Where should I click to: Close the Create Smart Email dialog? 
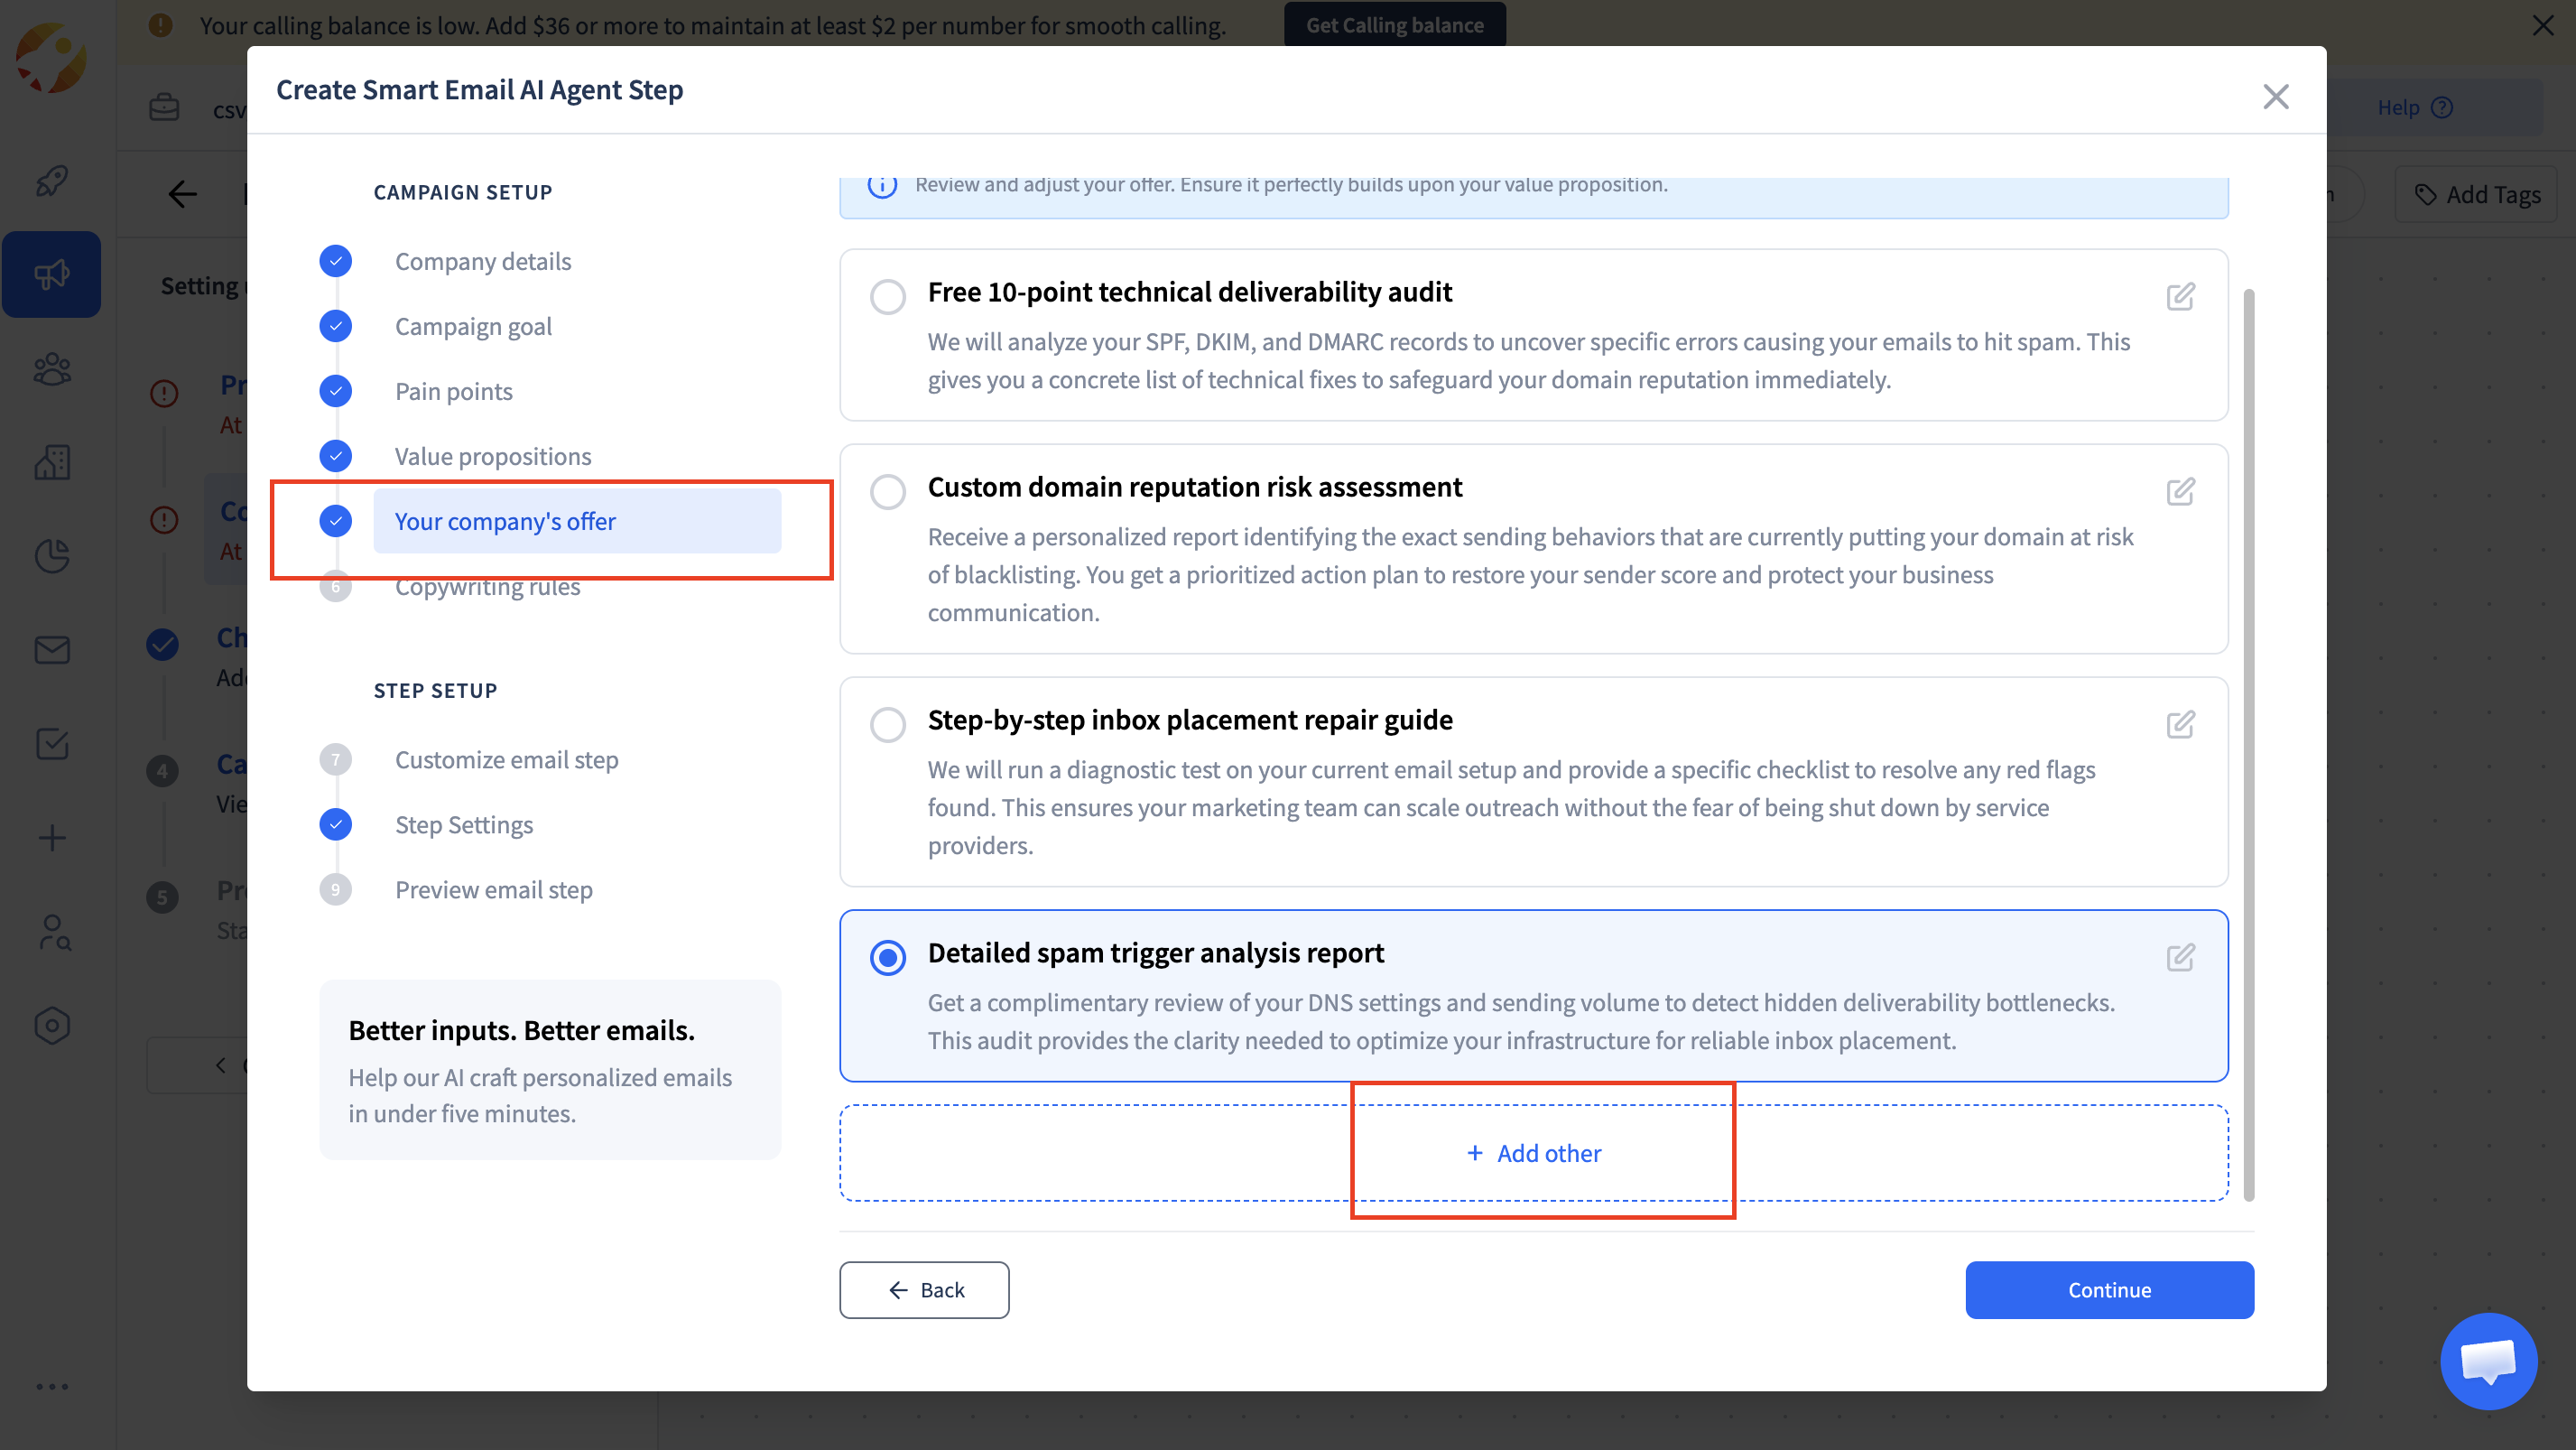point(2276,97)
